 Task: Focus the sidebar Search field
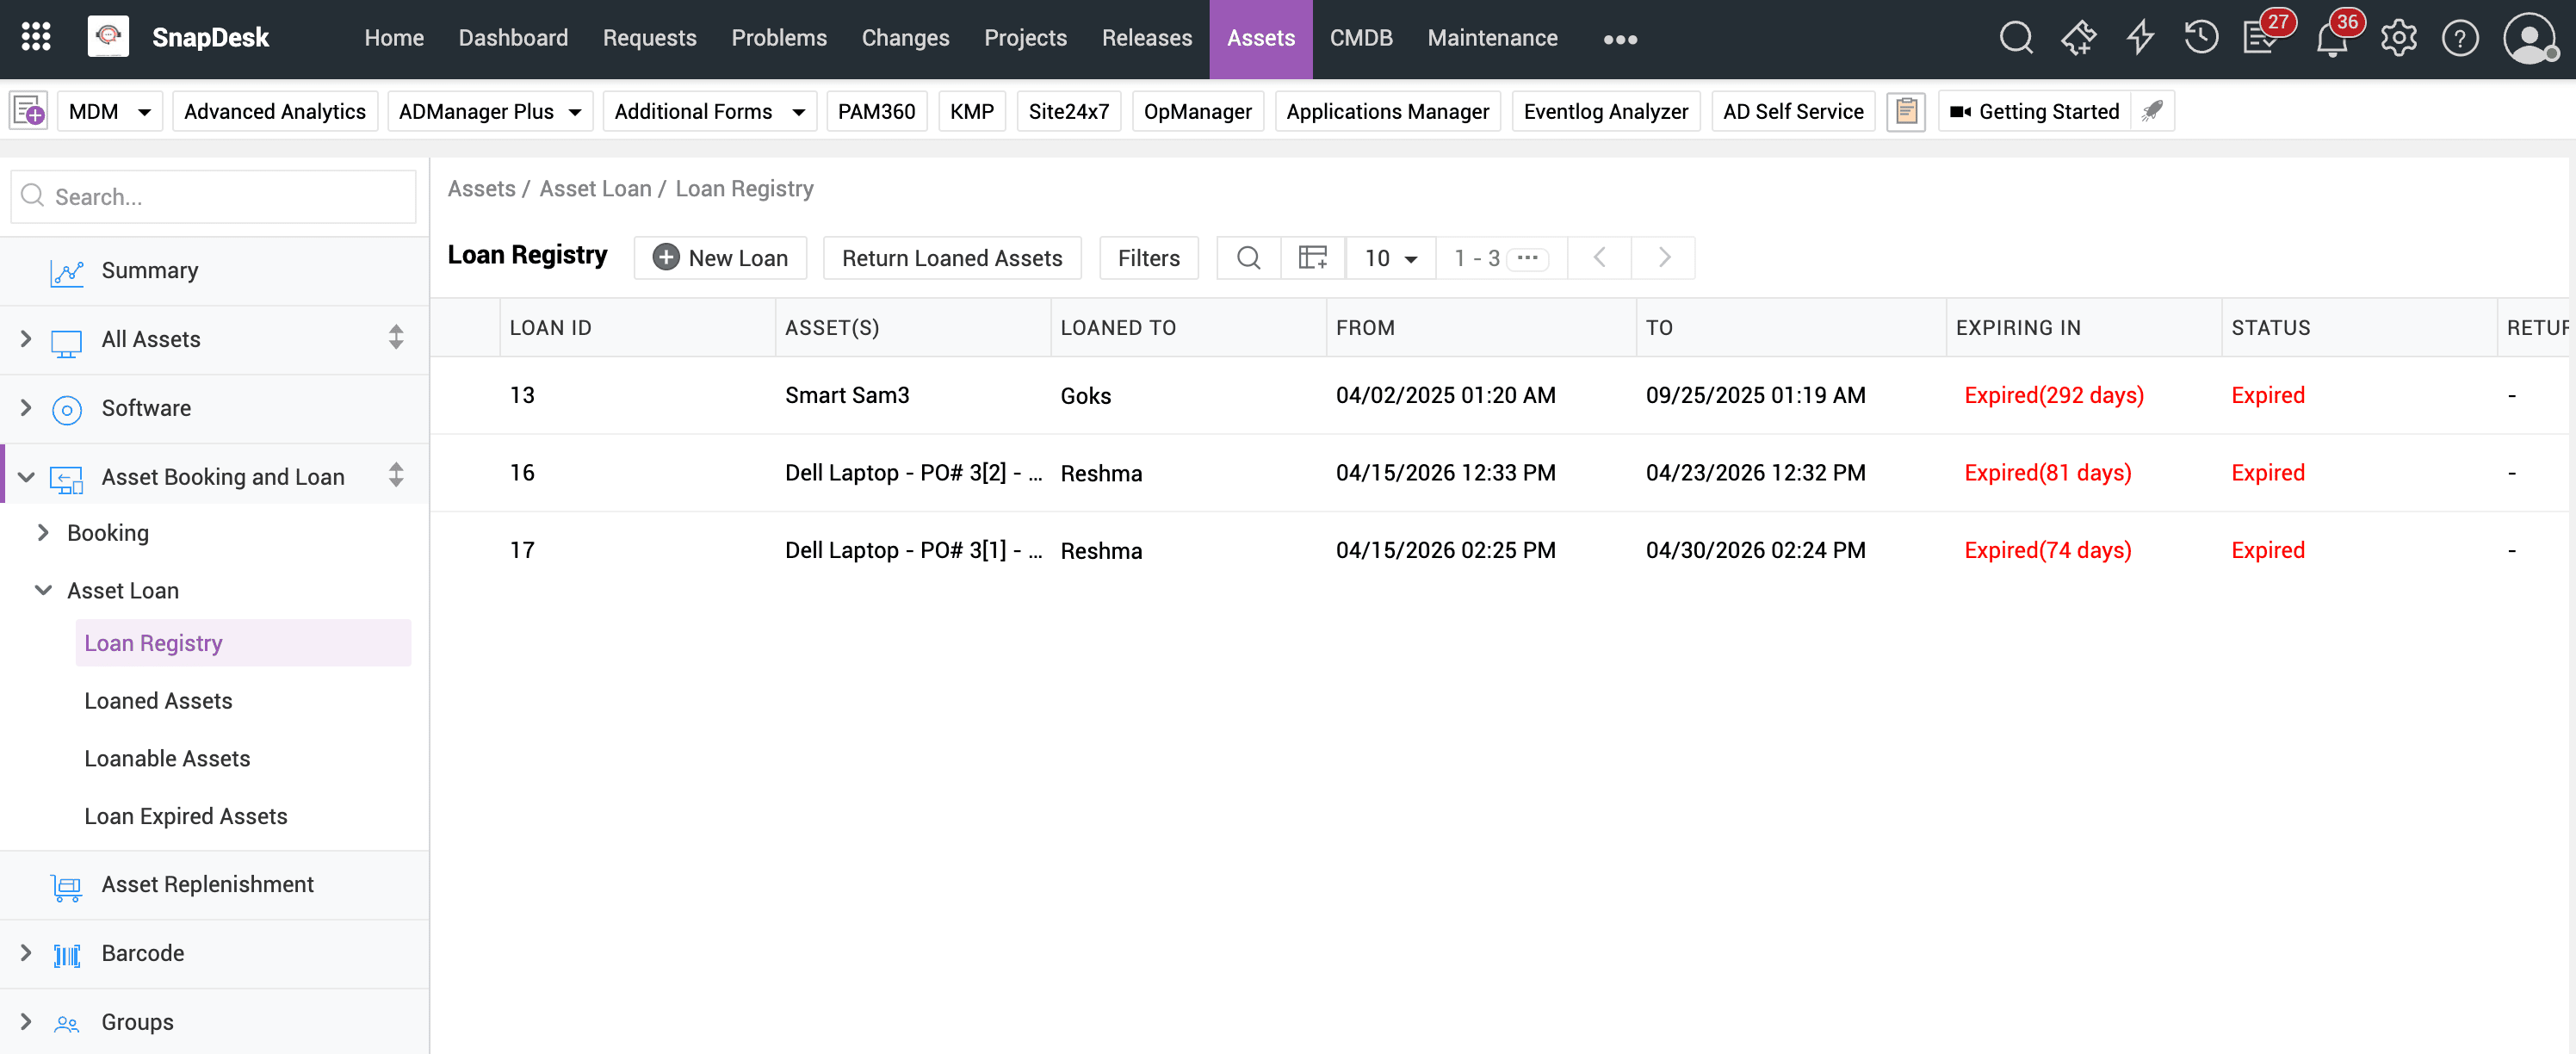[214, 196]
